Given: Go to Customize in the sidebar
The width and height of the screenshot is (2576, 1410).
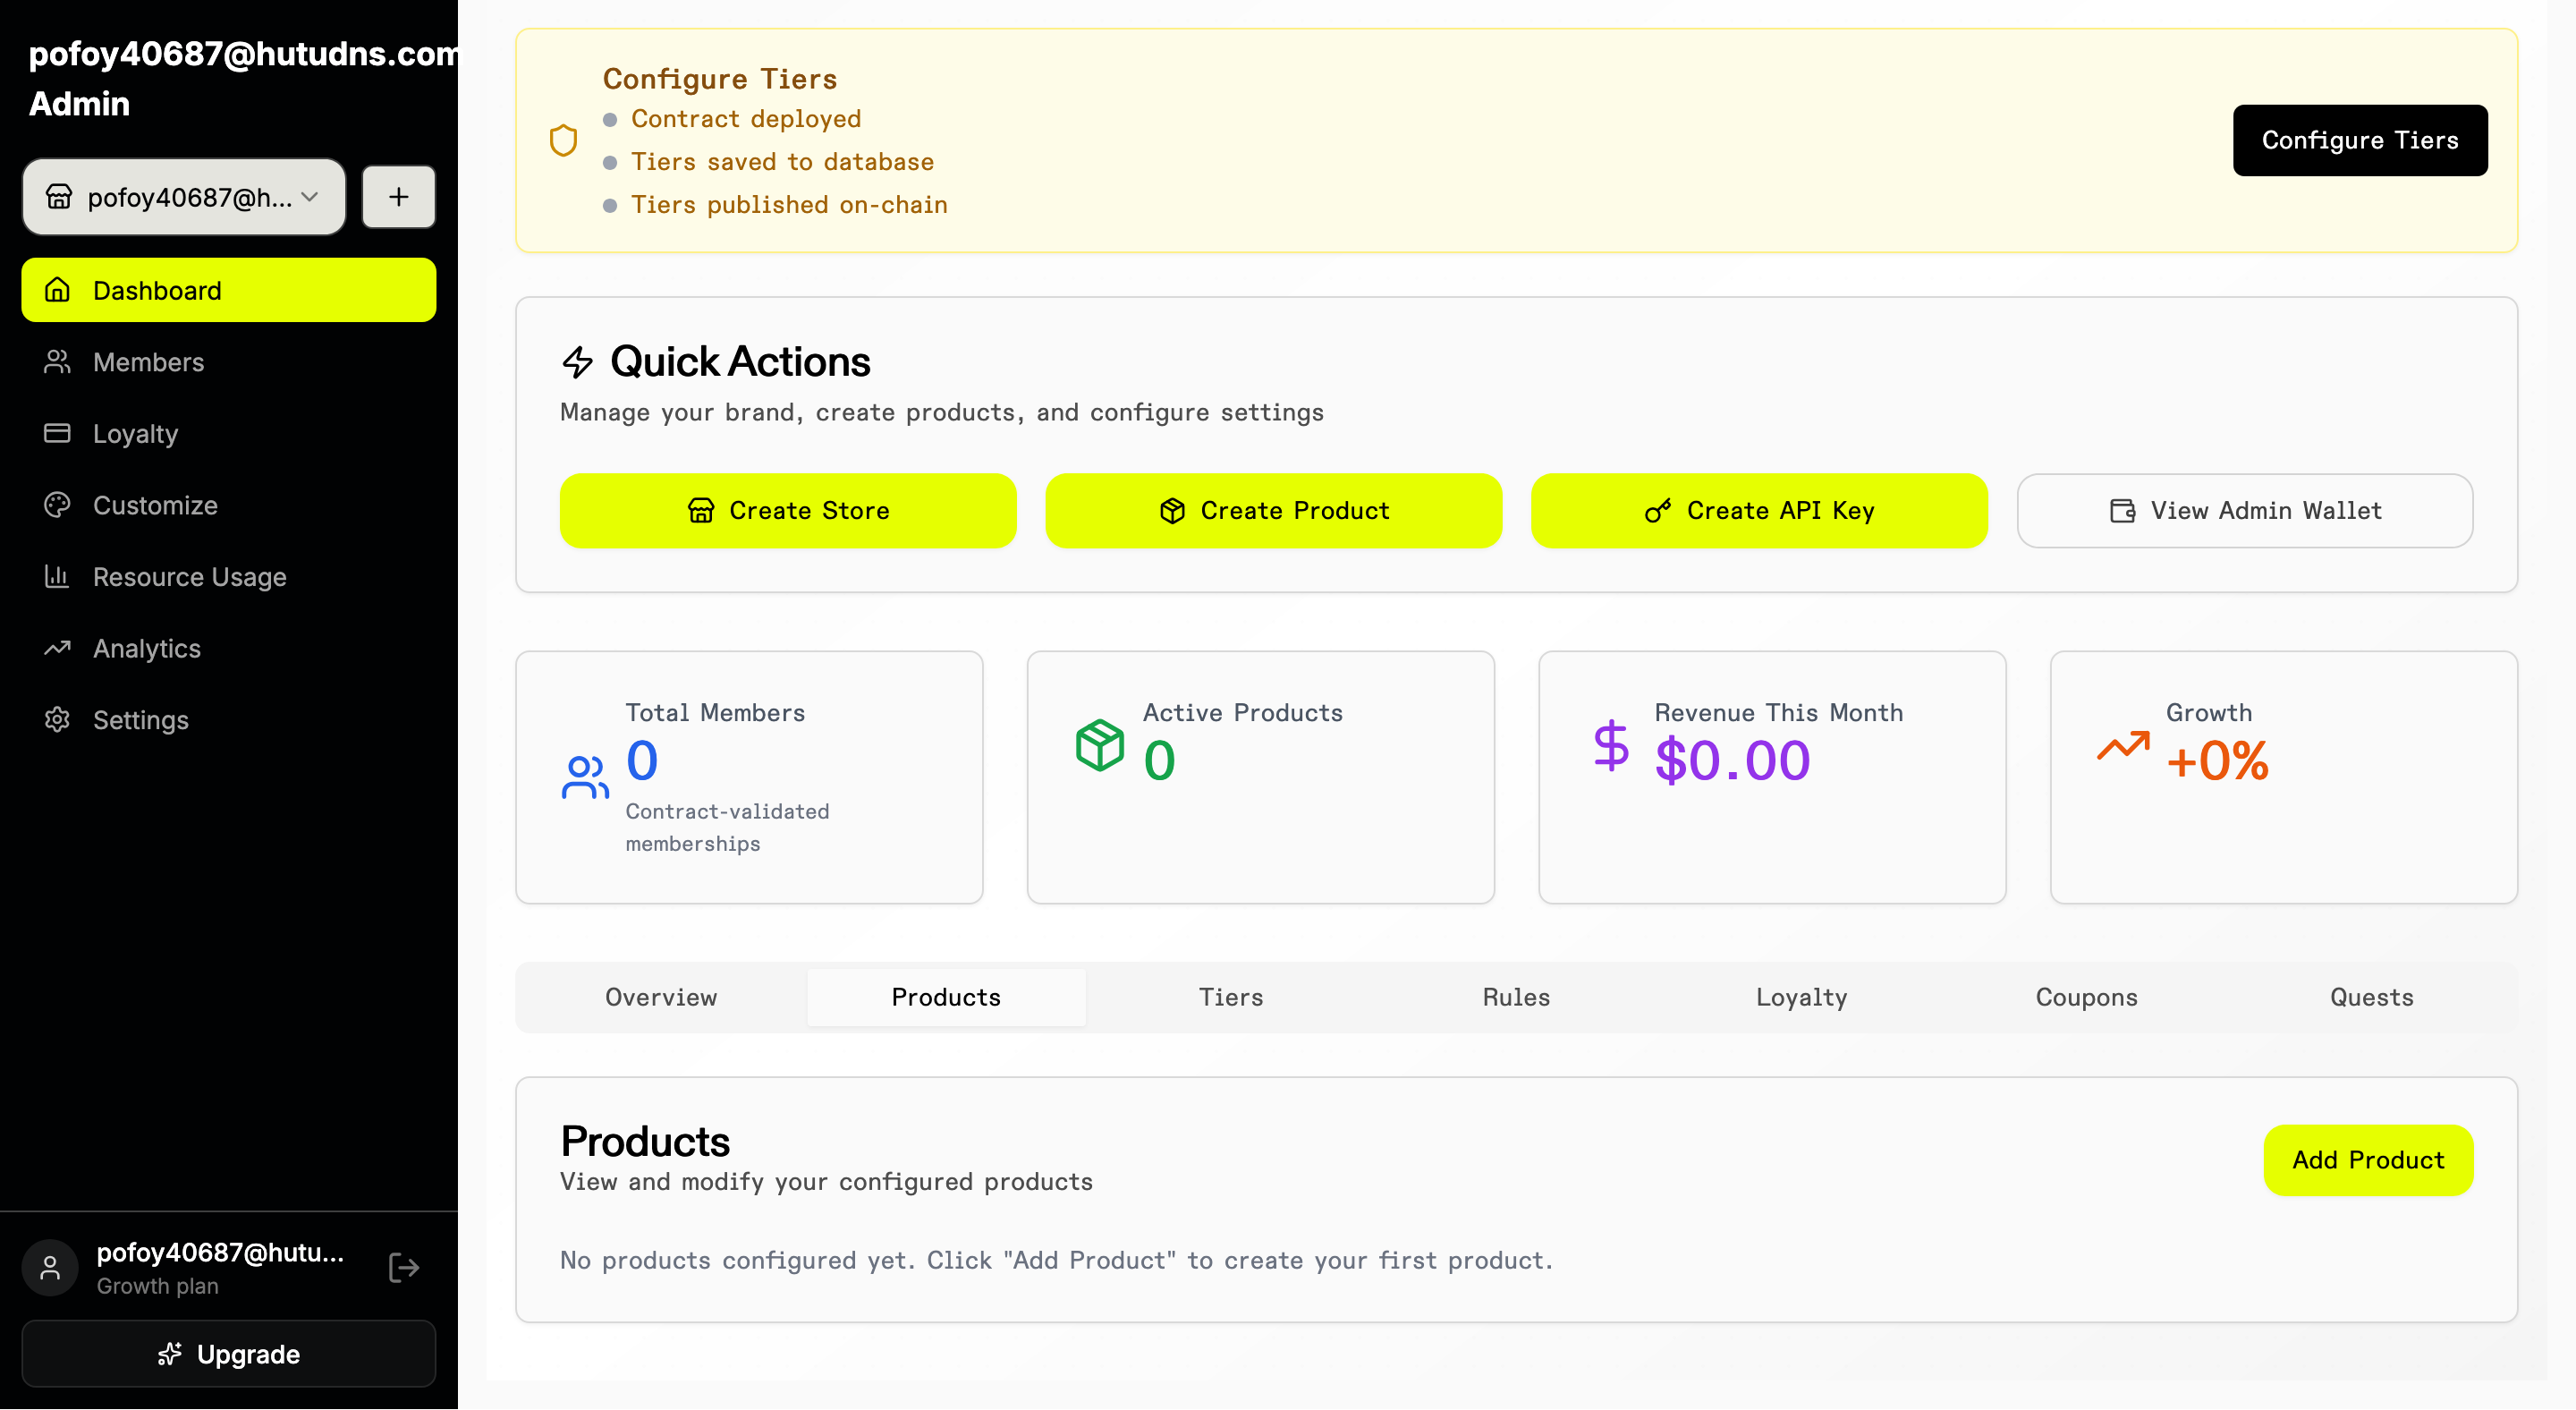Looking at the screenshot, I should tap(155, 505).
